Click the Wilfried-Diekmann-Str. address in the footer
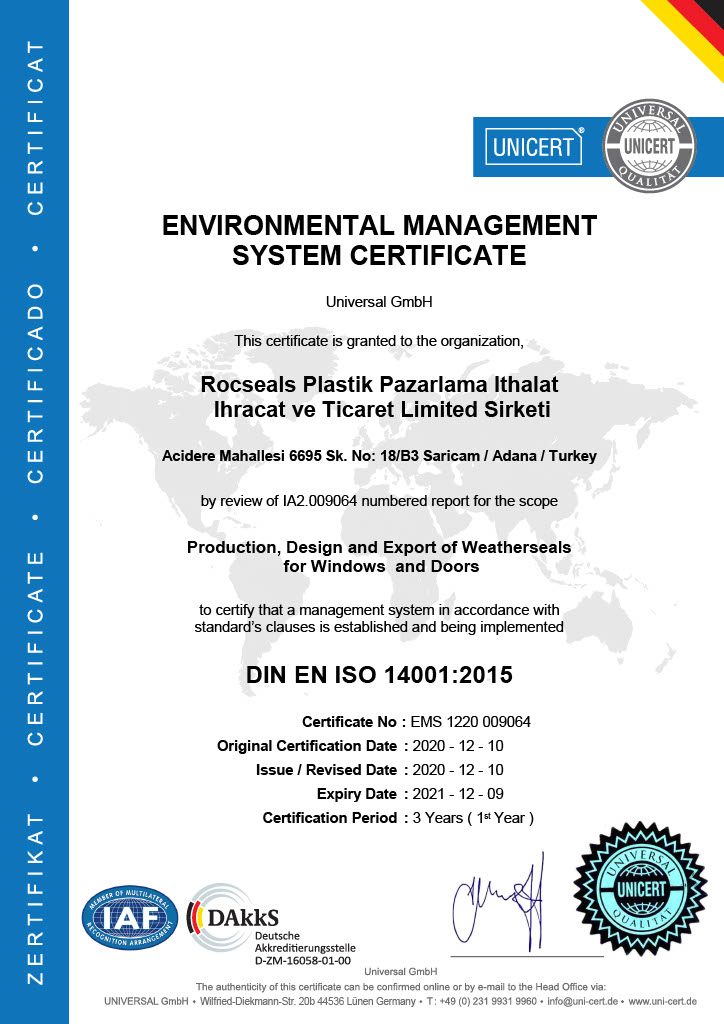Image resolution: width=724 pixels, height=1024 pixels. (307, 1001)
